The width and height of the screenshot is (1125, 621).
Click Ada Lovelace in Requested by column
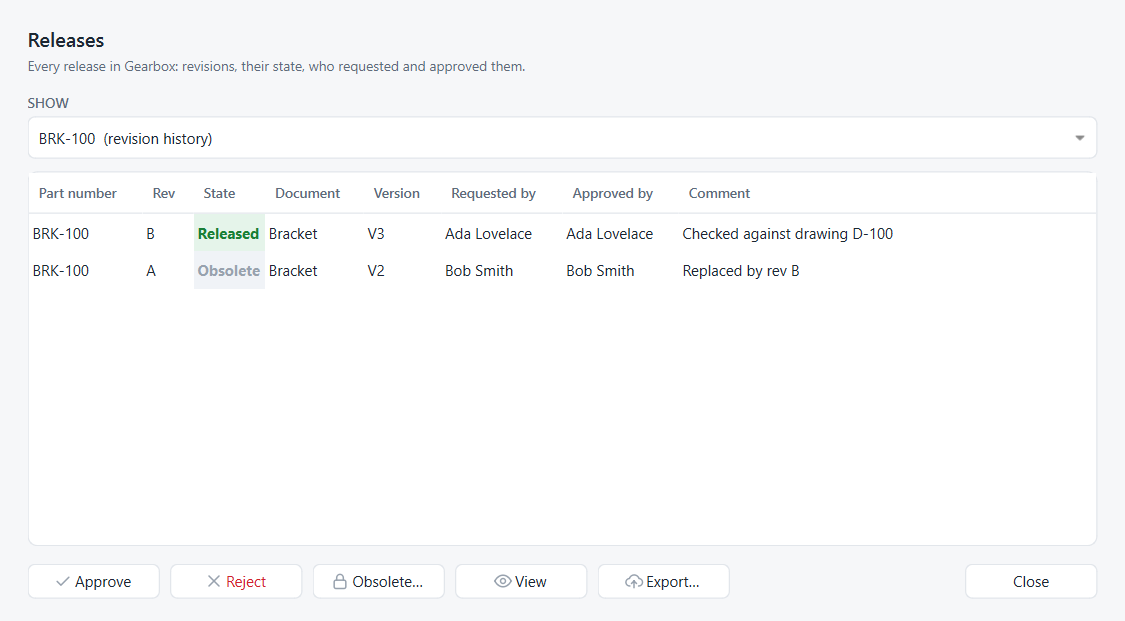click(489, 234)
